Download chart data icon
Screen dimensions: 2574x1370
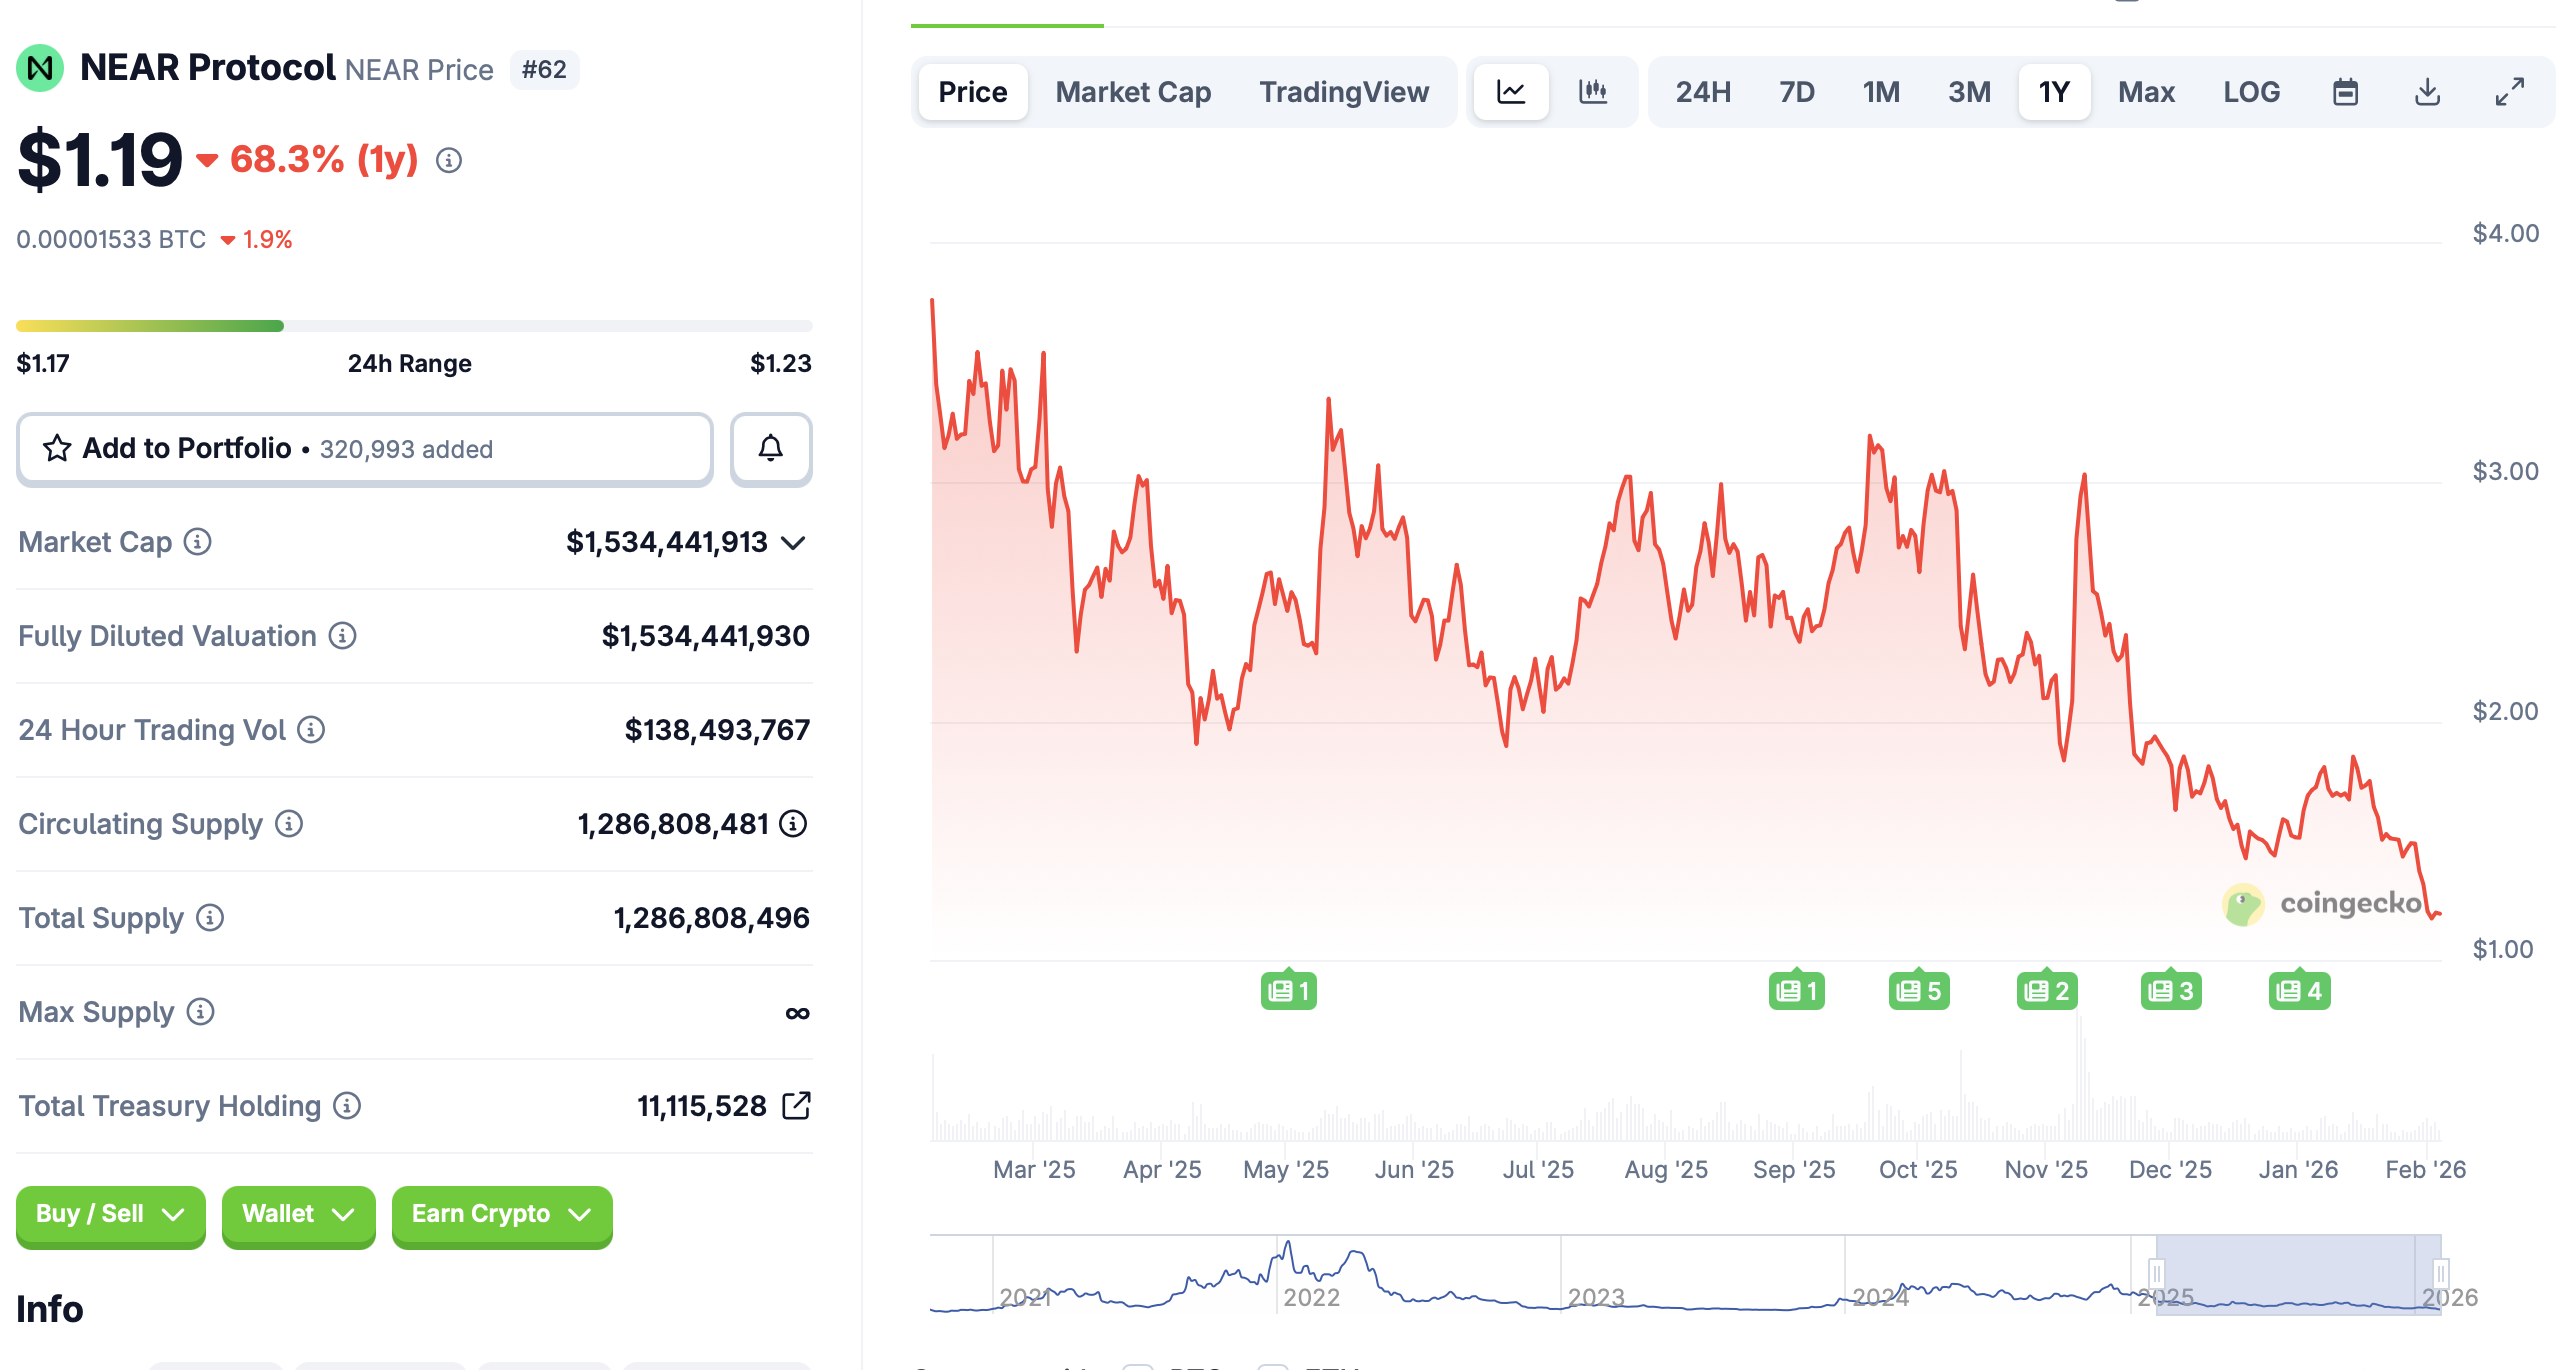point(2427,92)
